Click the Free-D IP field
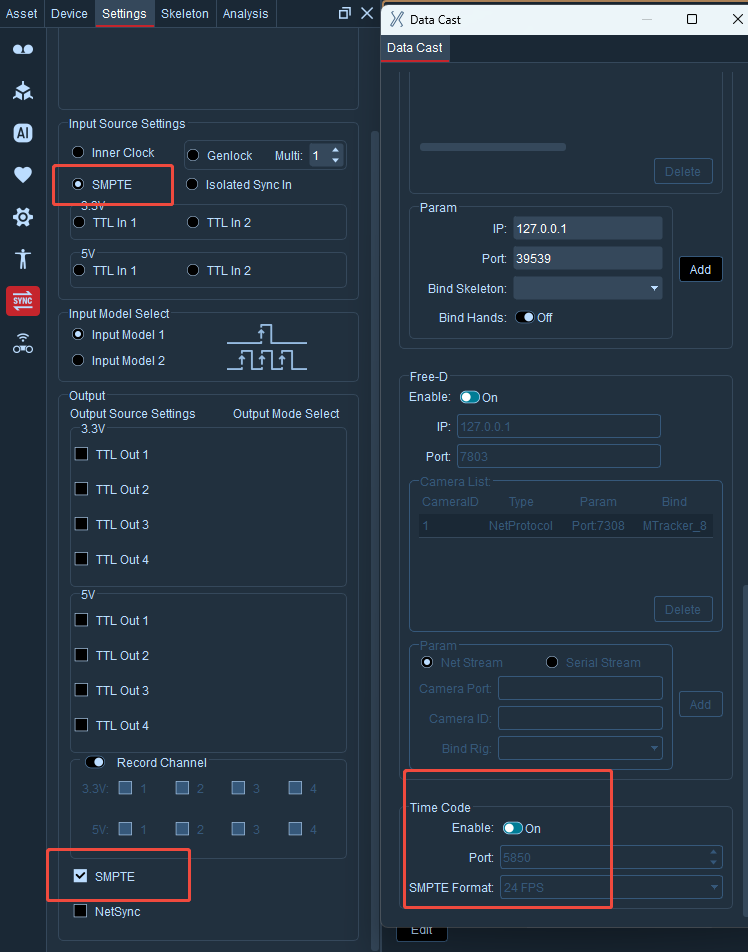The height and width of the screenshot is (952, 748). point(559,426)
